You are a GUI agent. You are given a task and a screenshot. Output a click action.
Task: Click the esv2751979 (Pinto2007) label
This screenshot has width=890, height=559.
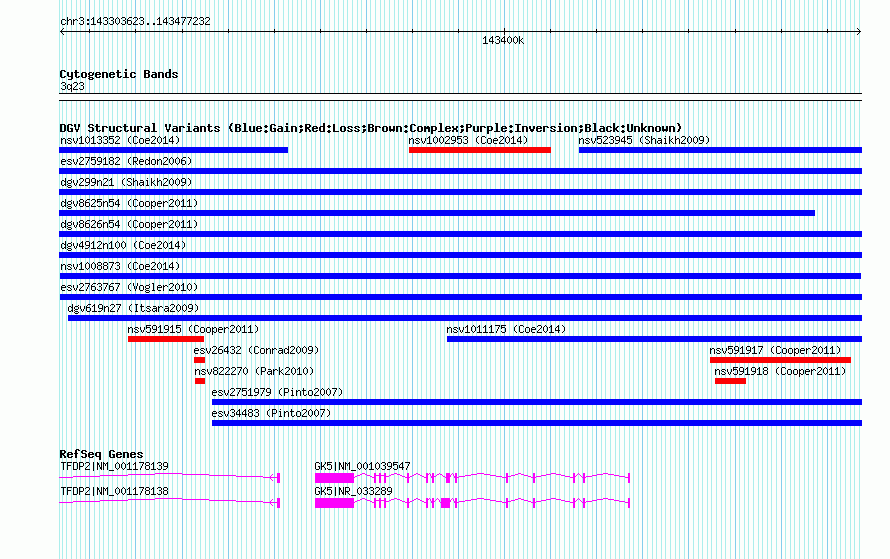tap(278, 392)
